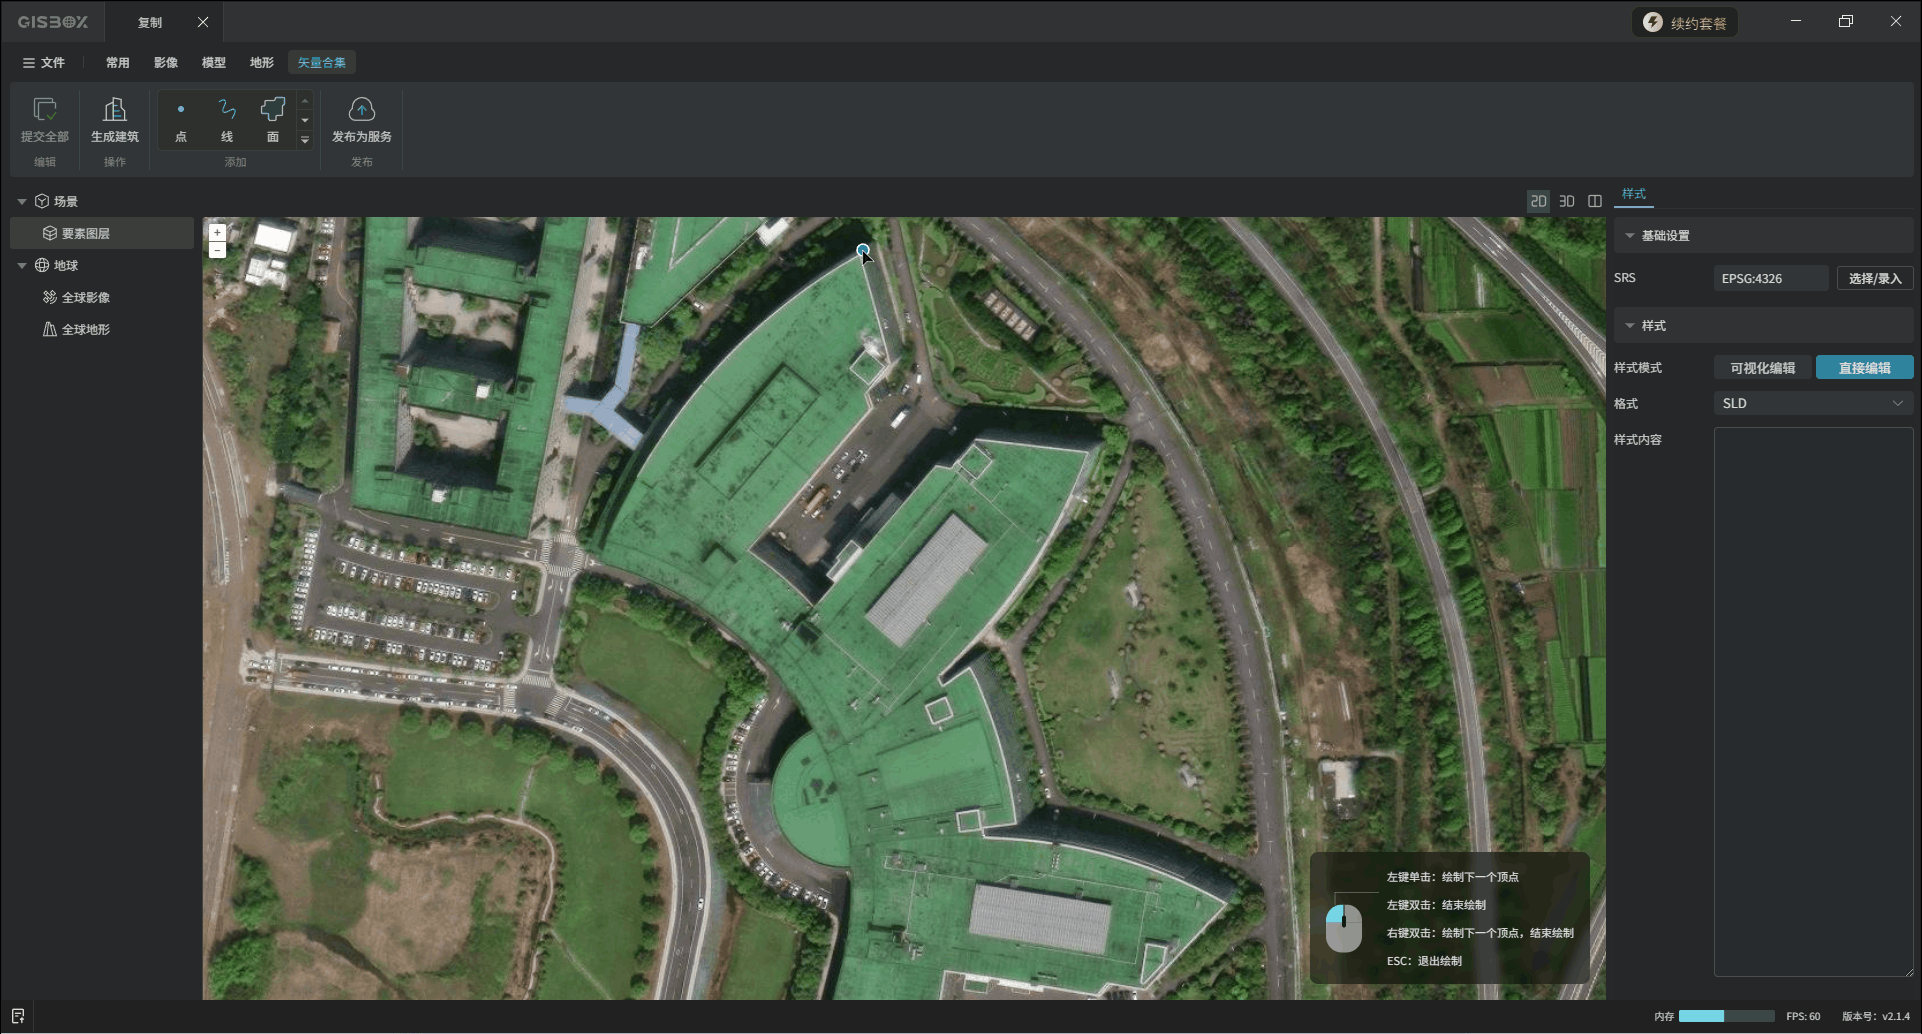Switch to the Terrain (地形) ribbon tab
Screen dimensions: 1922x1034
click(x=261, y=62)
